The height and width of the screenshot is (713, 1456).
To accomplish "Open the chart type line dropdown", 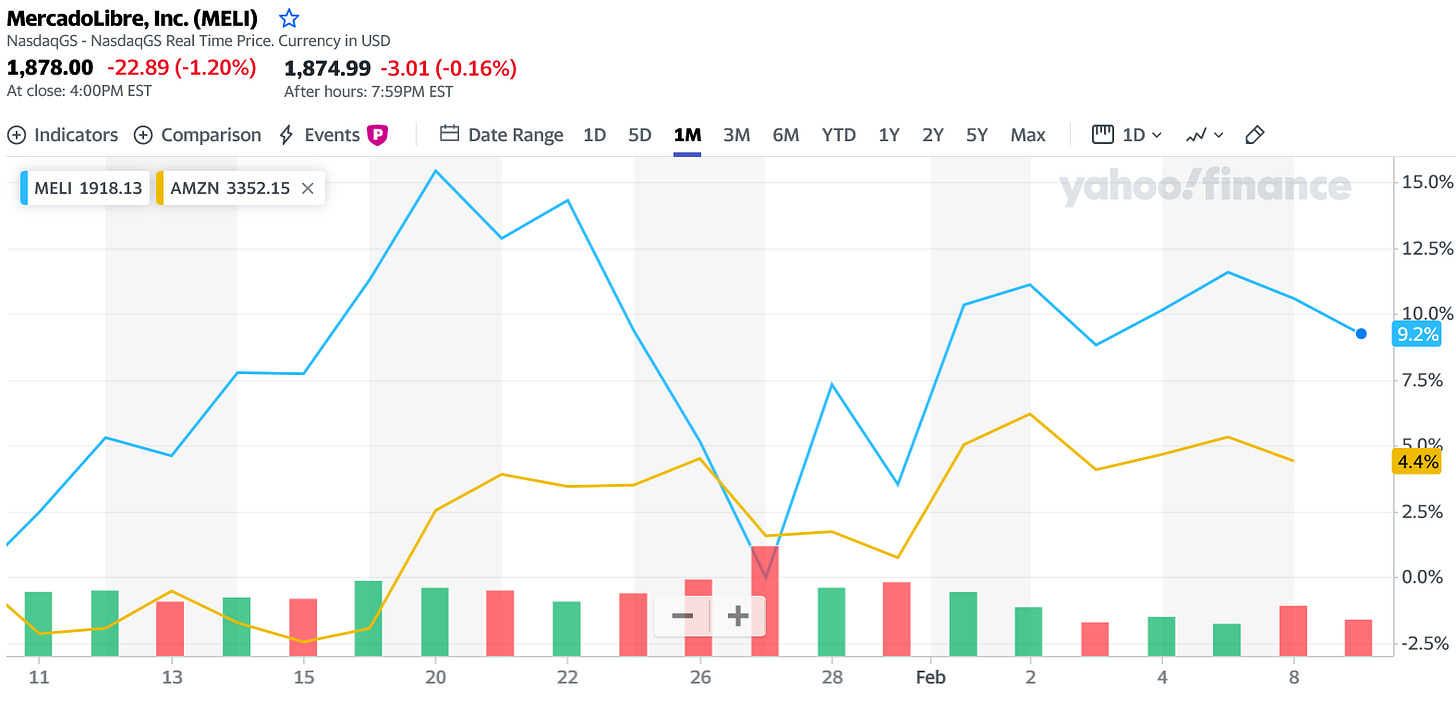I will (x=1205, y=135).
